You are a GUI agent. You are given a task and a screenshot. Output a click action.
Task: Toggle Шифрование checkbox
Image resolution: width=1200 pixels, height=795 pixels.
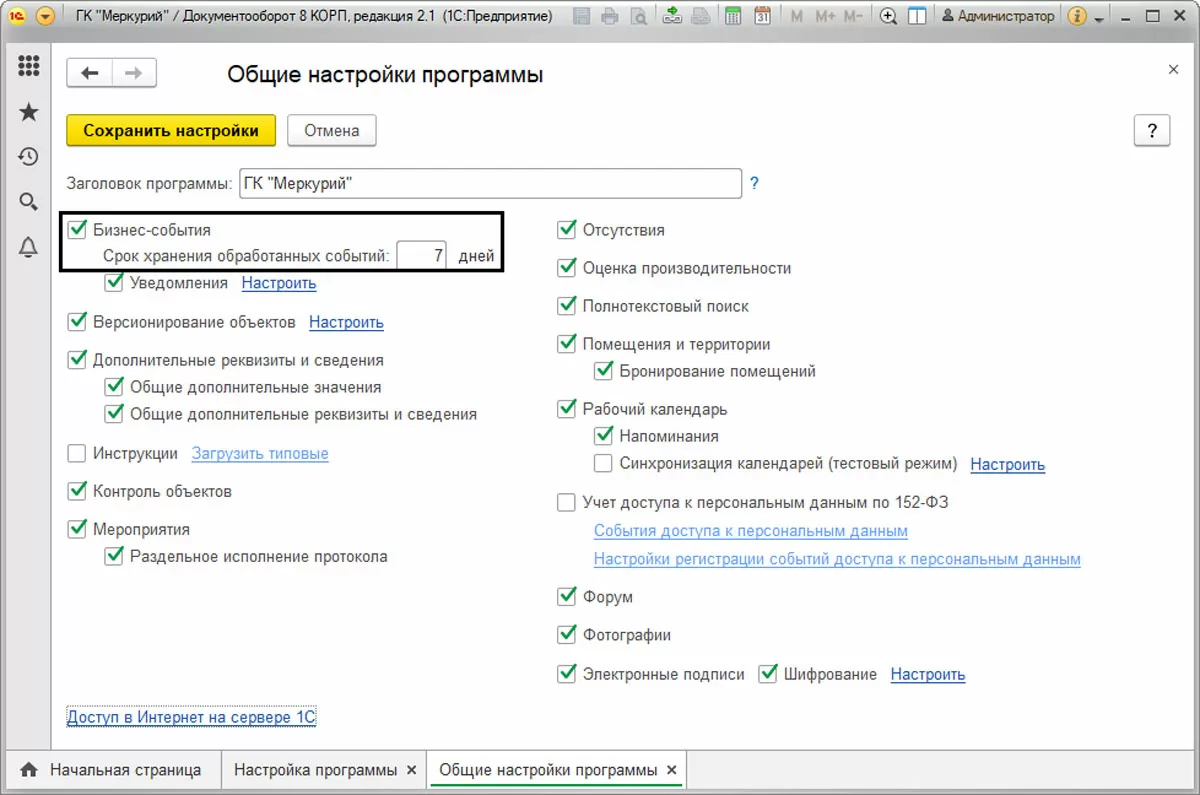click(768, 674)
